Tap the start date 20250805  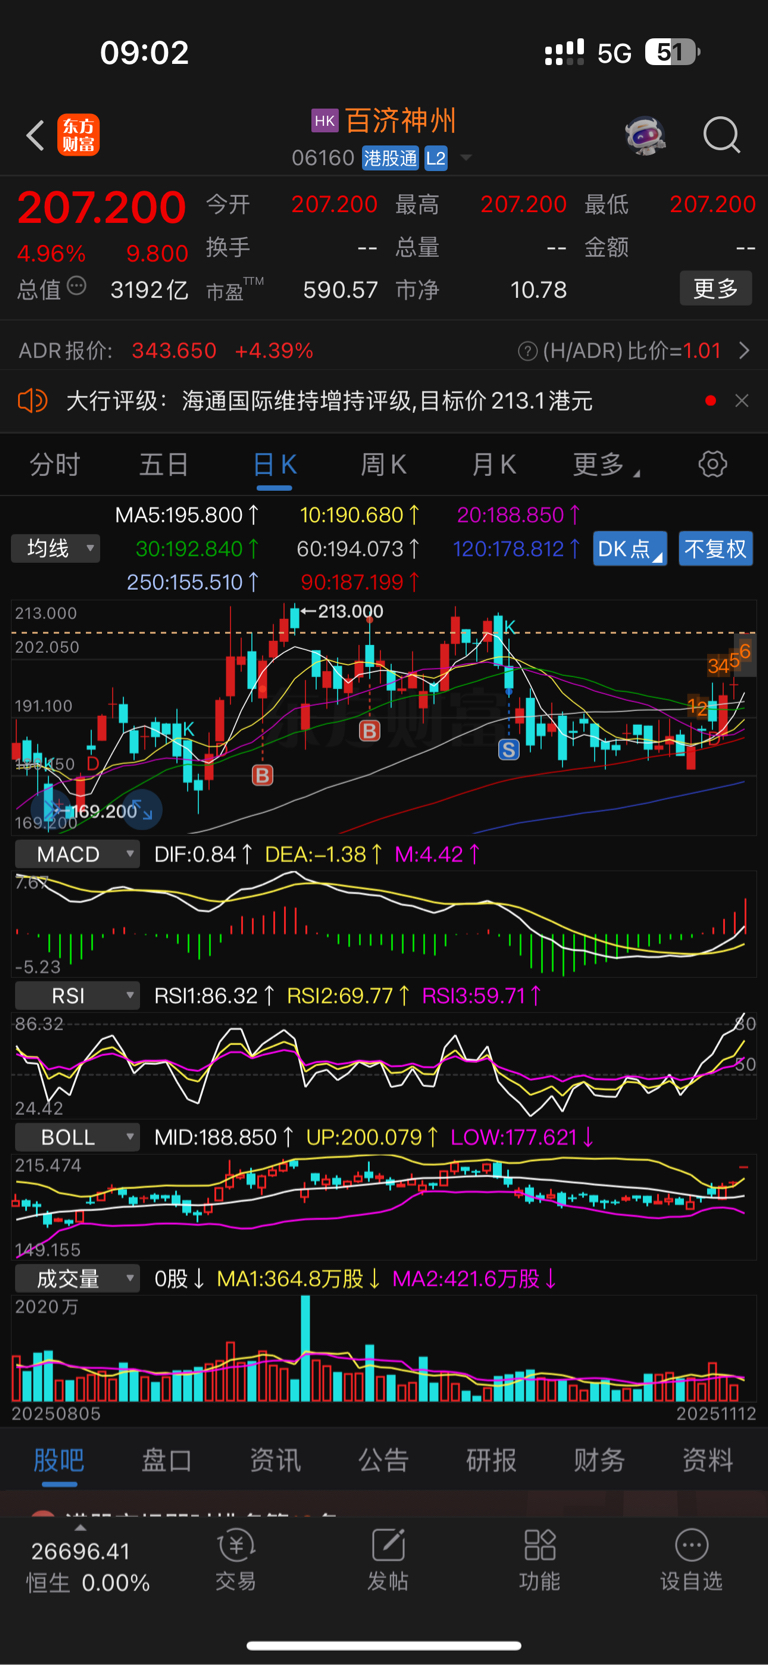pyautogui.click(x=56, y=1414)
